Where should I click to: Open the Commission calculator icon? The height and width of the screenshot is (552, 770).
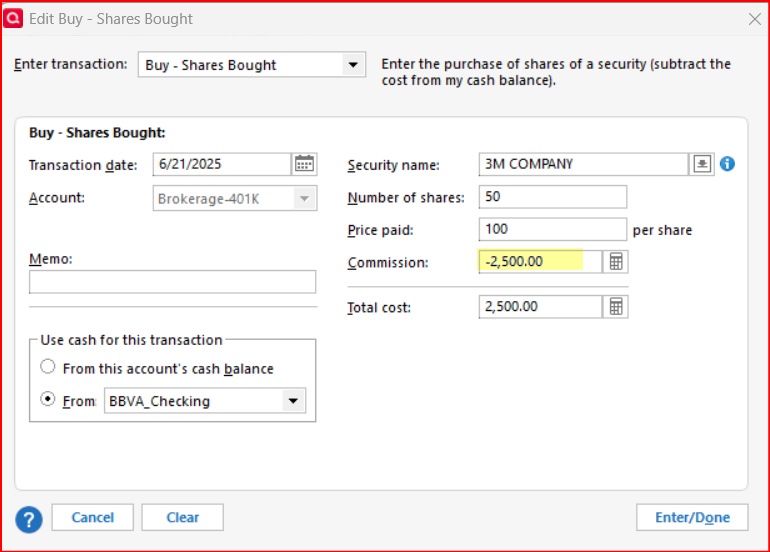point(616,262)
